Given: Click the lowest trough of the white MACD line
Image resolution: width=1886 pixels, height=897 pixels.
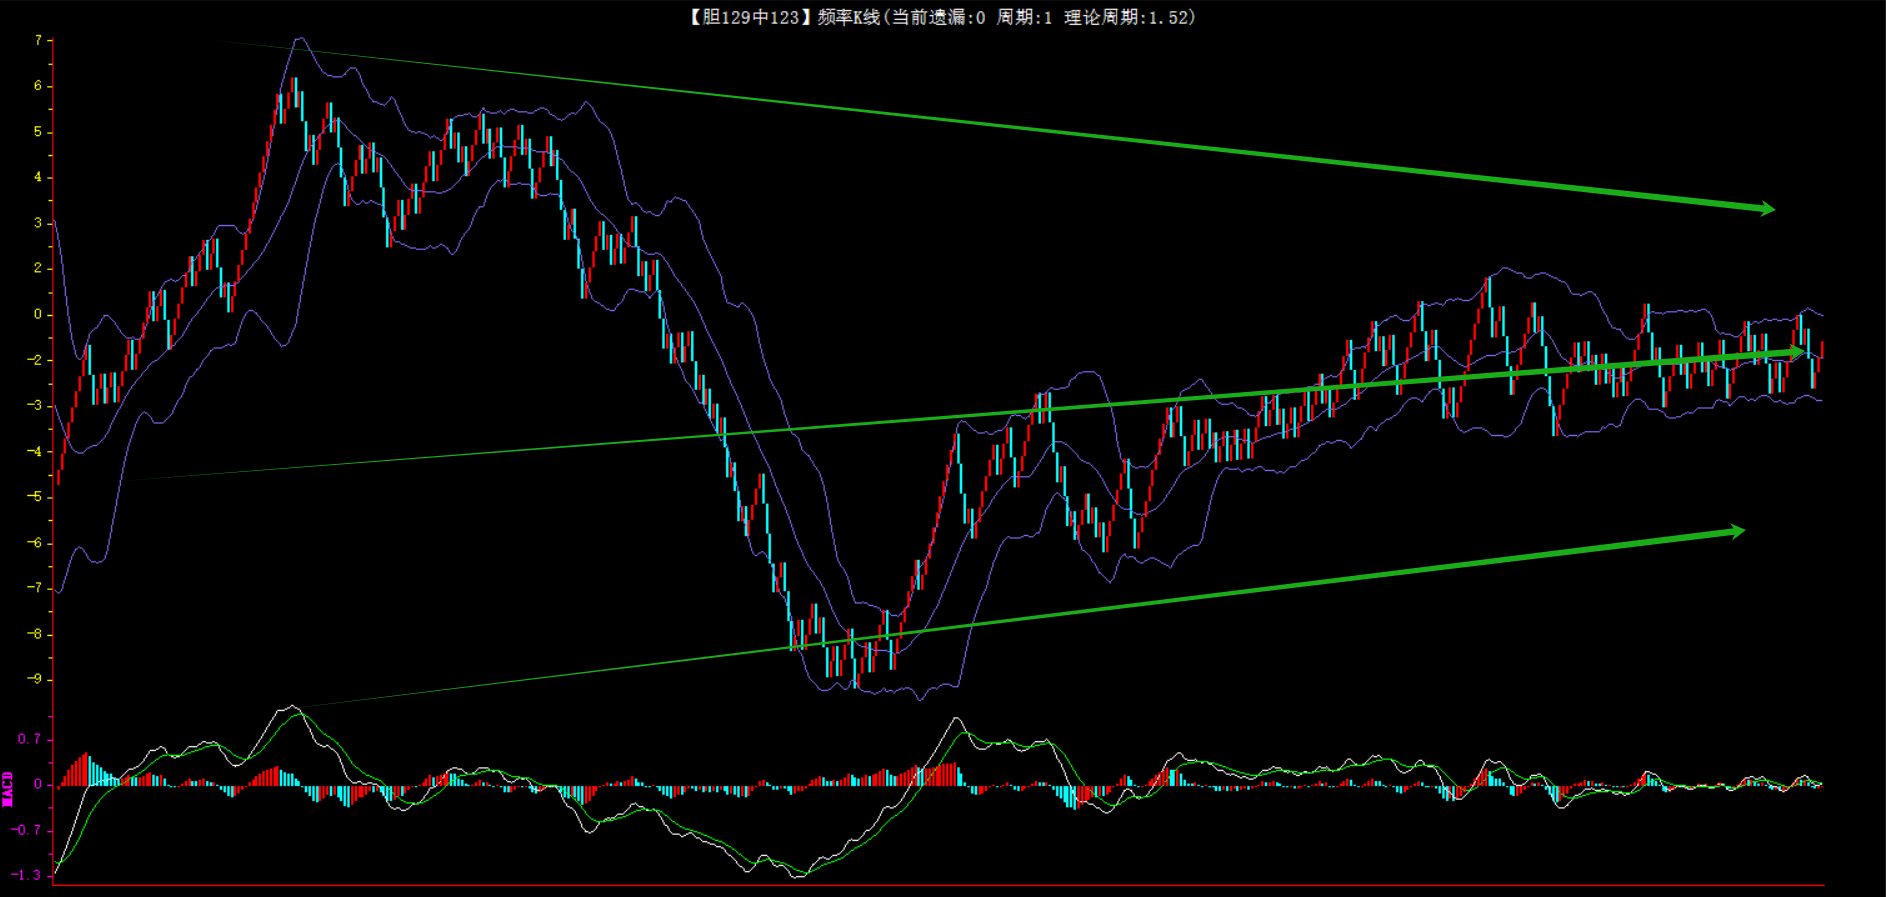Looking at the screenshot, I should point(797,876).
